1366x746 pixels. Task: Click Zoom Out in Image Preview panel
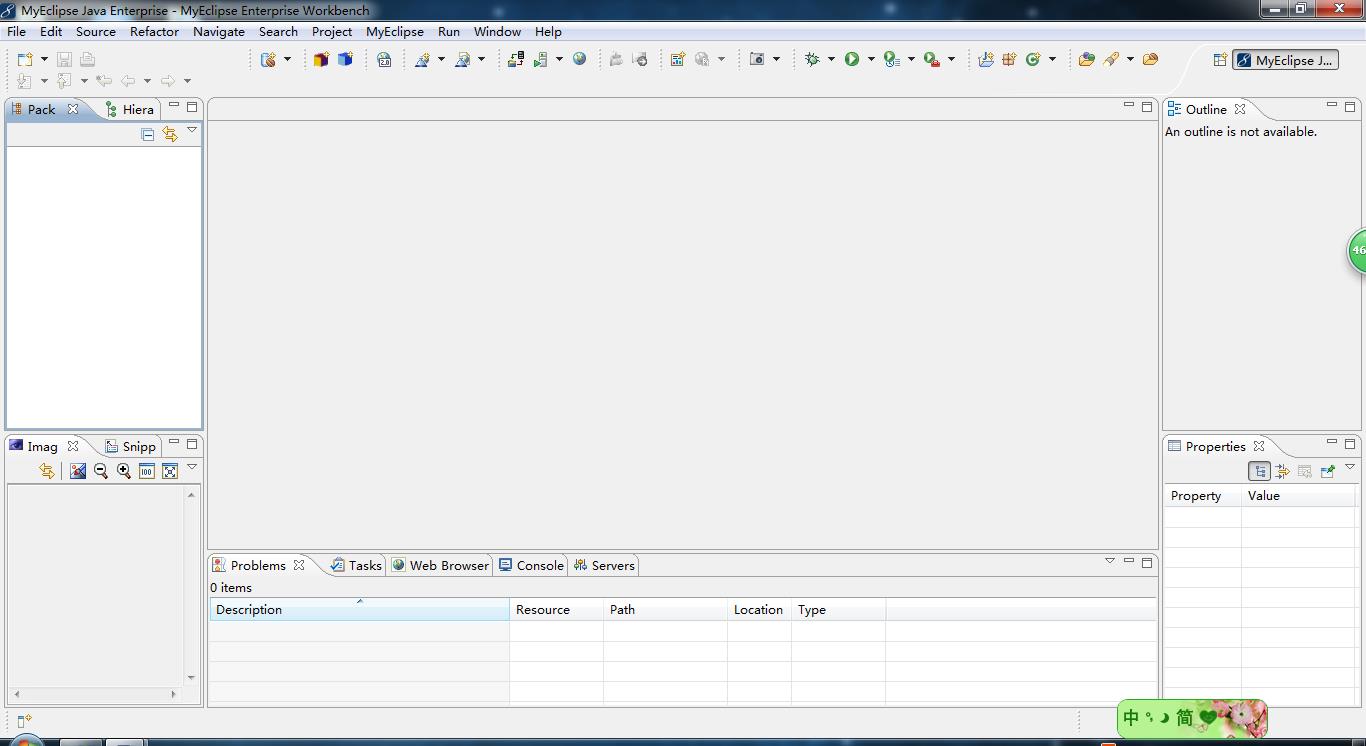tap(100, 471)
